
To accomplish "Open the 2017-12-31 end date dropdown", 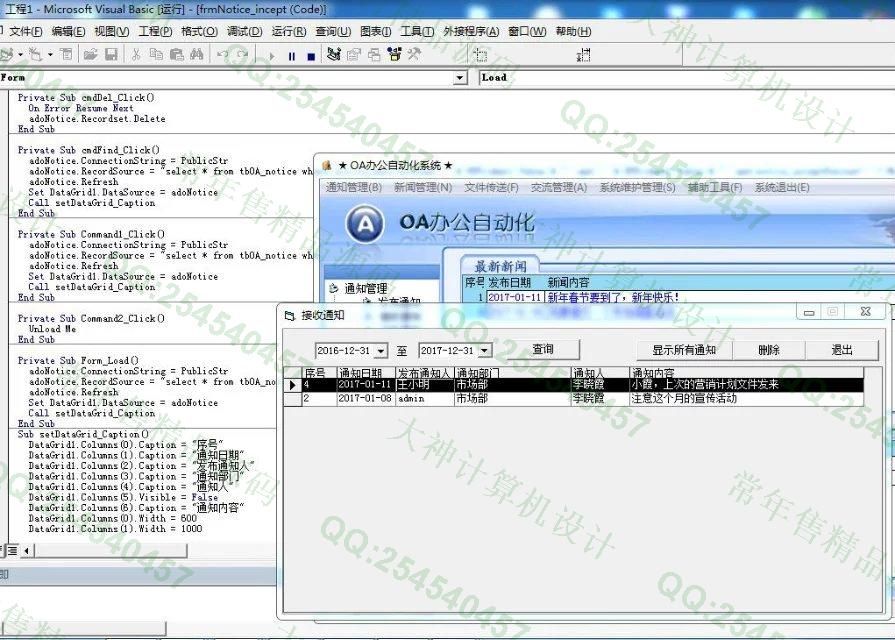I will click(x=485, y=351).
